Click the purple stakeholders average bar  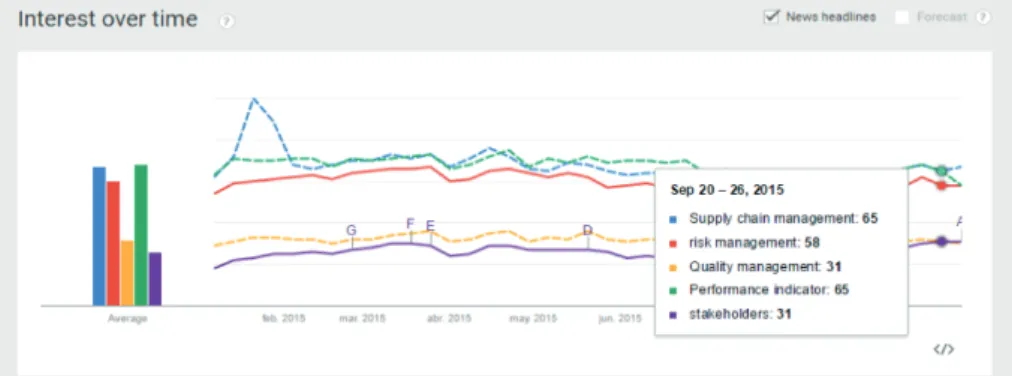click(155, 279)
